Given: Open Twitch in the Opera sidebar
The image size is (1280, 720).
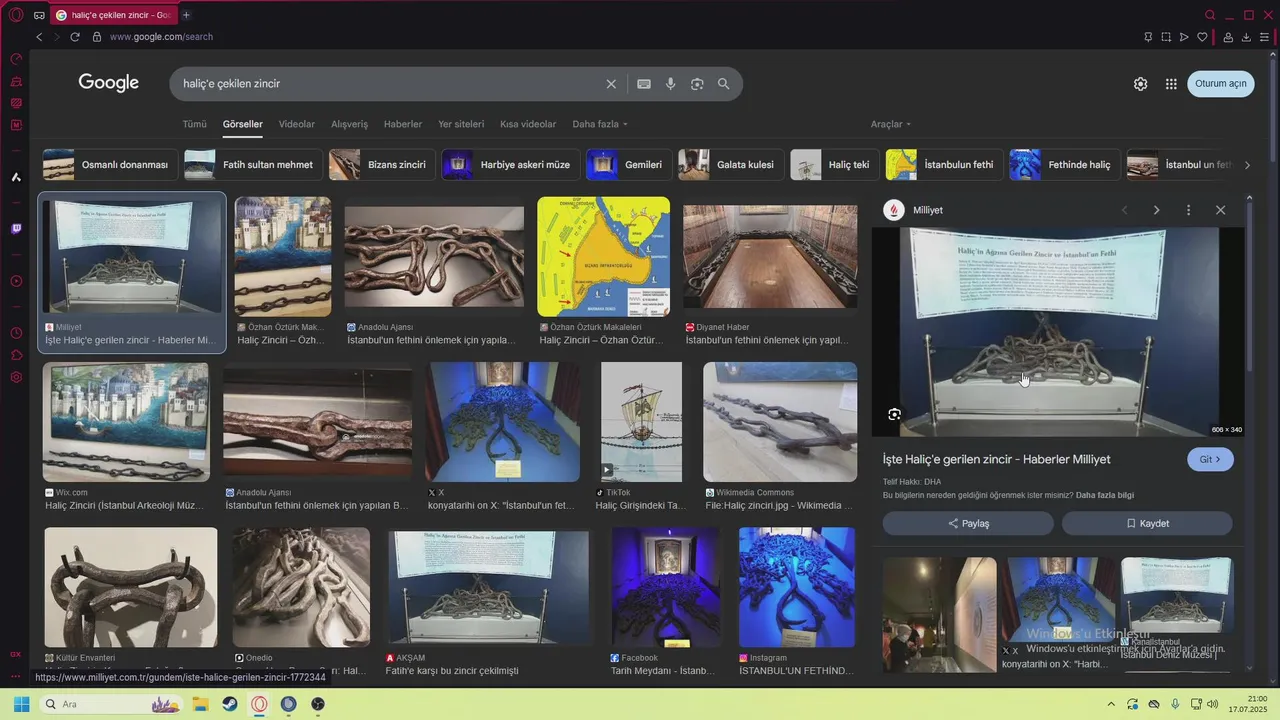Looking at the screenshot, I should click(x=16, y=229).
